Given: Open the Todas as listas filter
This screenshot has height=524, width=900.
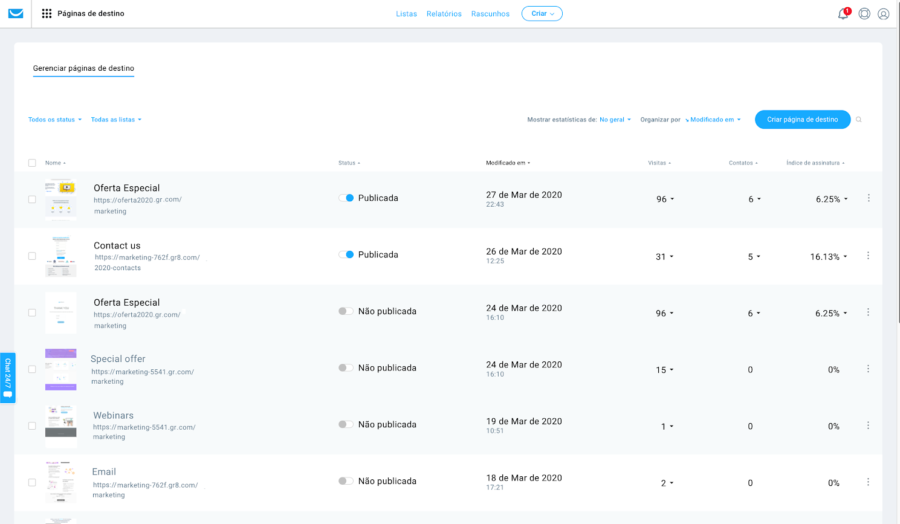Looking at the screenshot, I should click(116, 119).
